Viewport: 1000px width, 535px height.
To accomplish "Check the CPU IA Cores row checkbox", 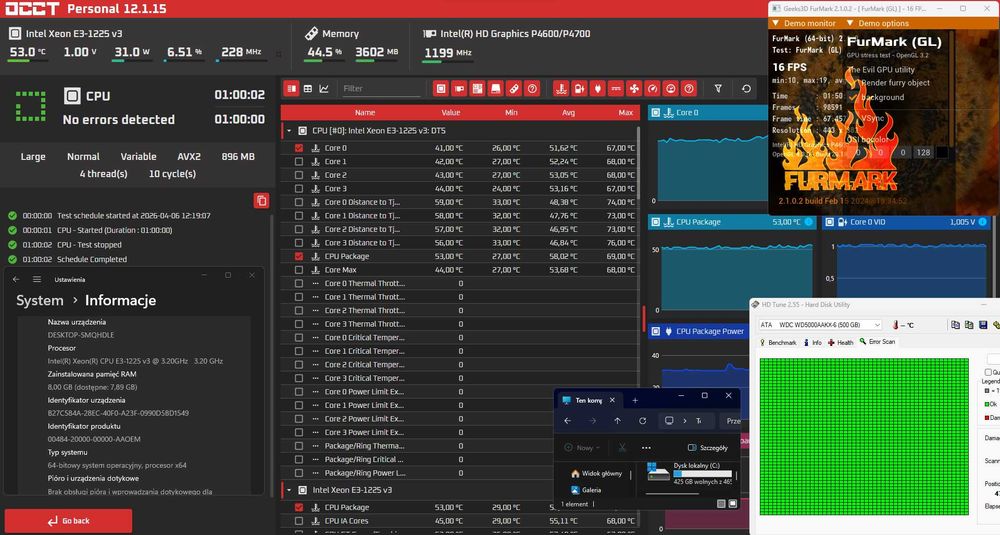I will pos(298,521).
